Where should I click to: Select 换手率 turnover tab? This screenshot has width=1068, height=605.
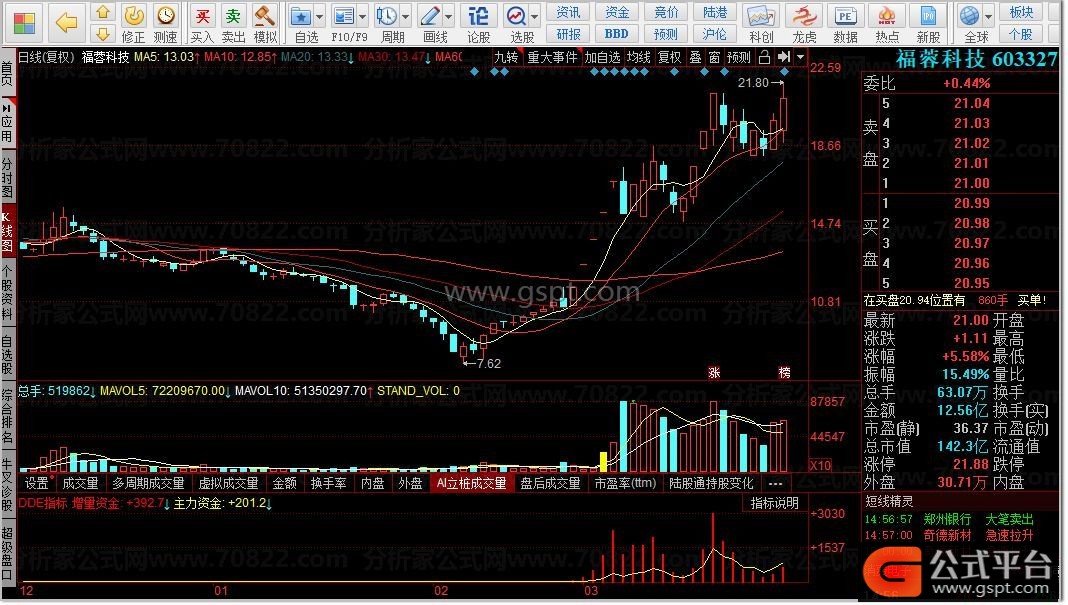328,483
